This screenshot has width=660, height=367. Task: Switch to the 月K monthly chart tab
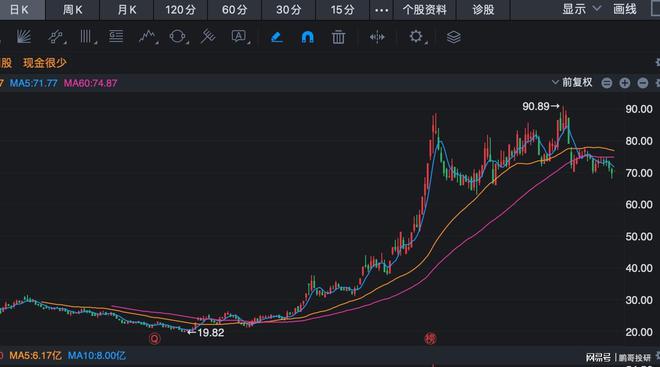click(x=127, y=10)
